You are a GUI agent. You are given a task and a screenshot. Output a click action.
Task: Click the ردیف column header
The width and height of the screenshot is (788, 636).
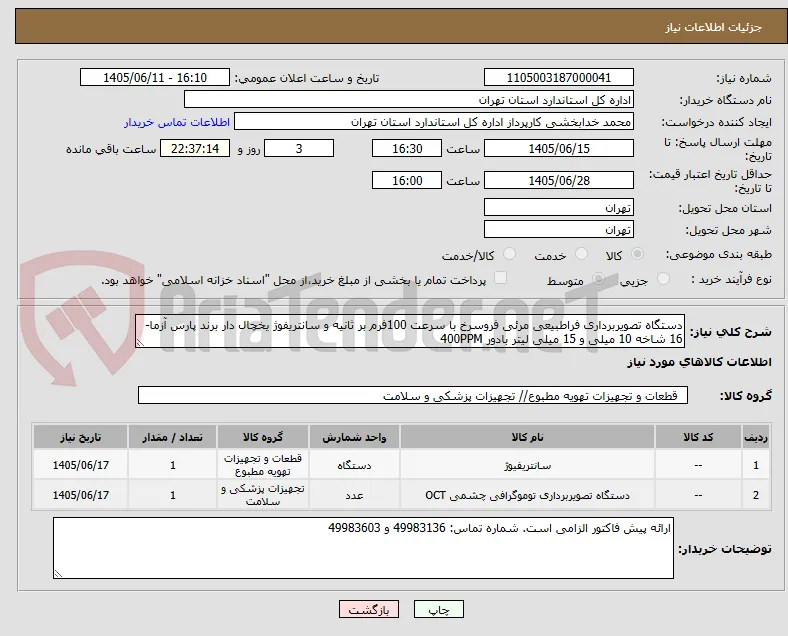[756, 437]
